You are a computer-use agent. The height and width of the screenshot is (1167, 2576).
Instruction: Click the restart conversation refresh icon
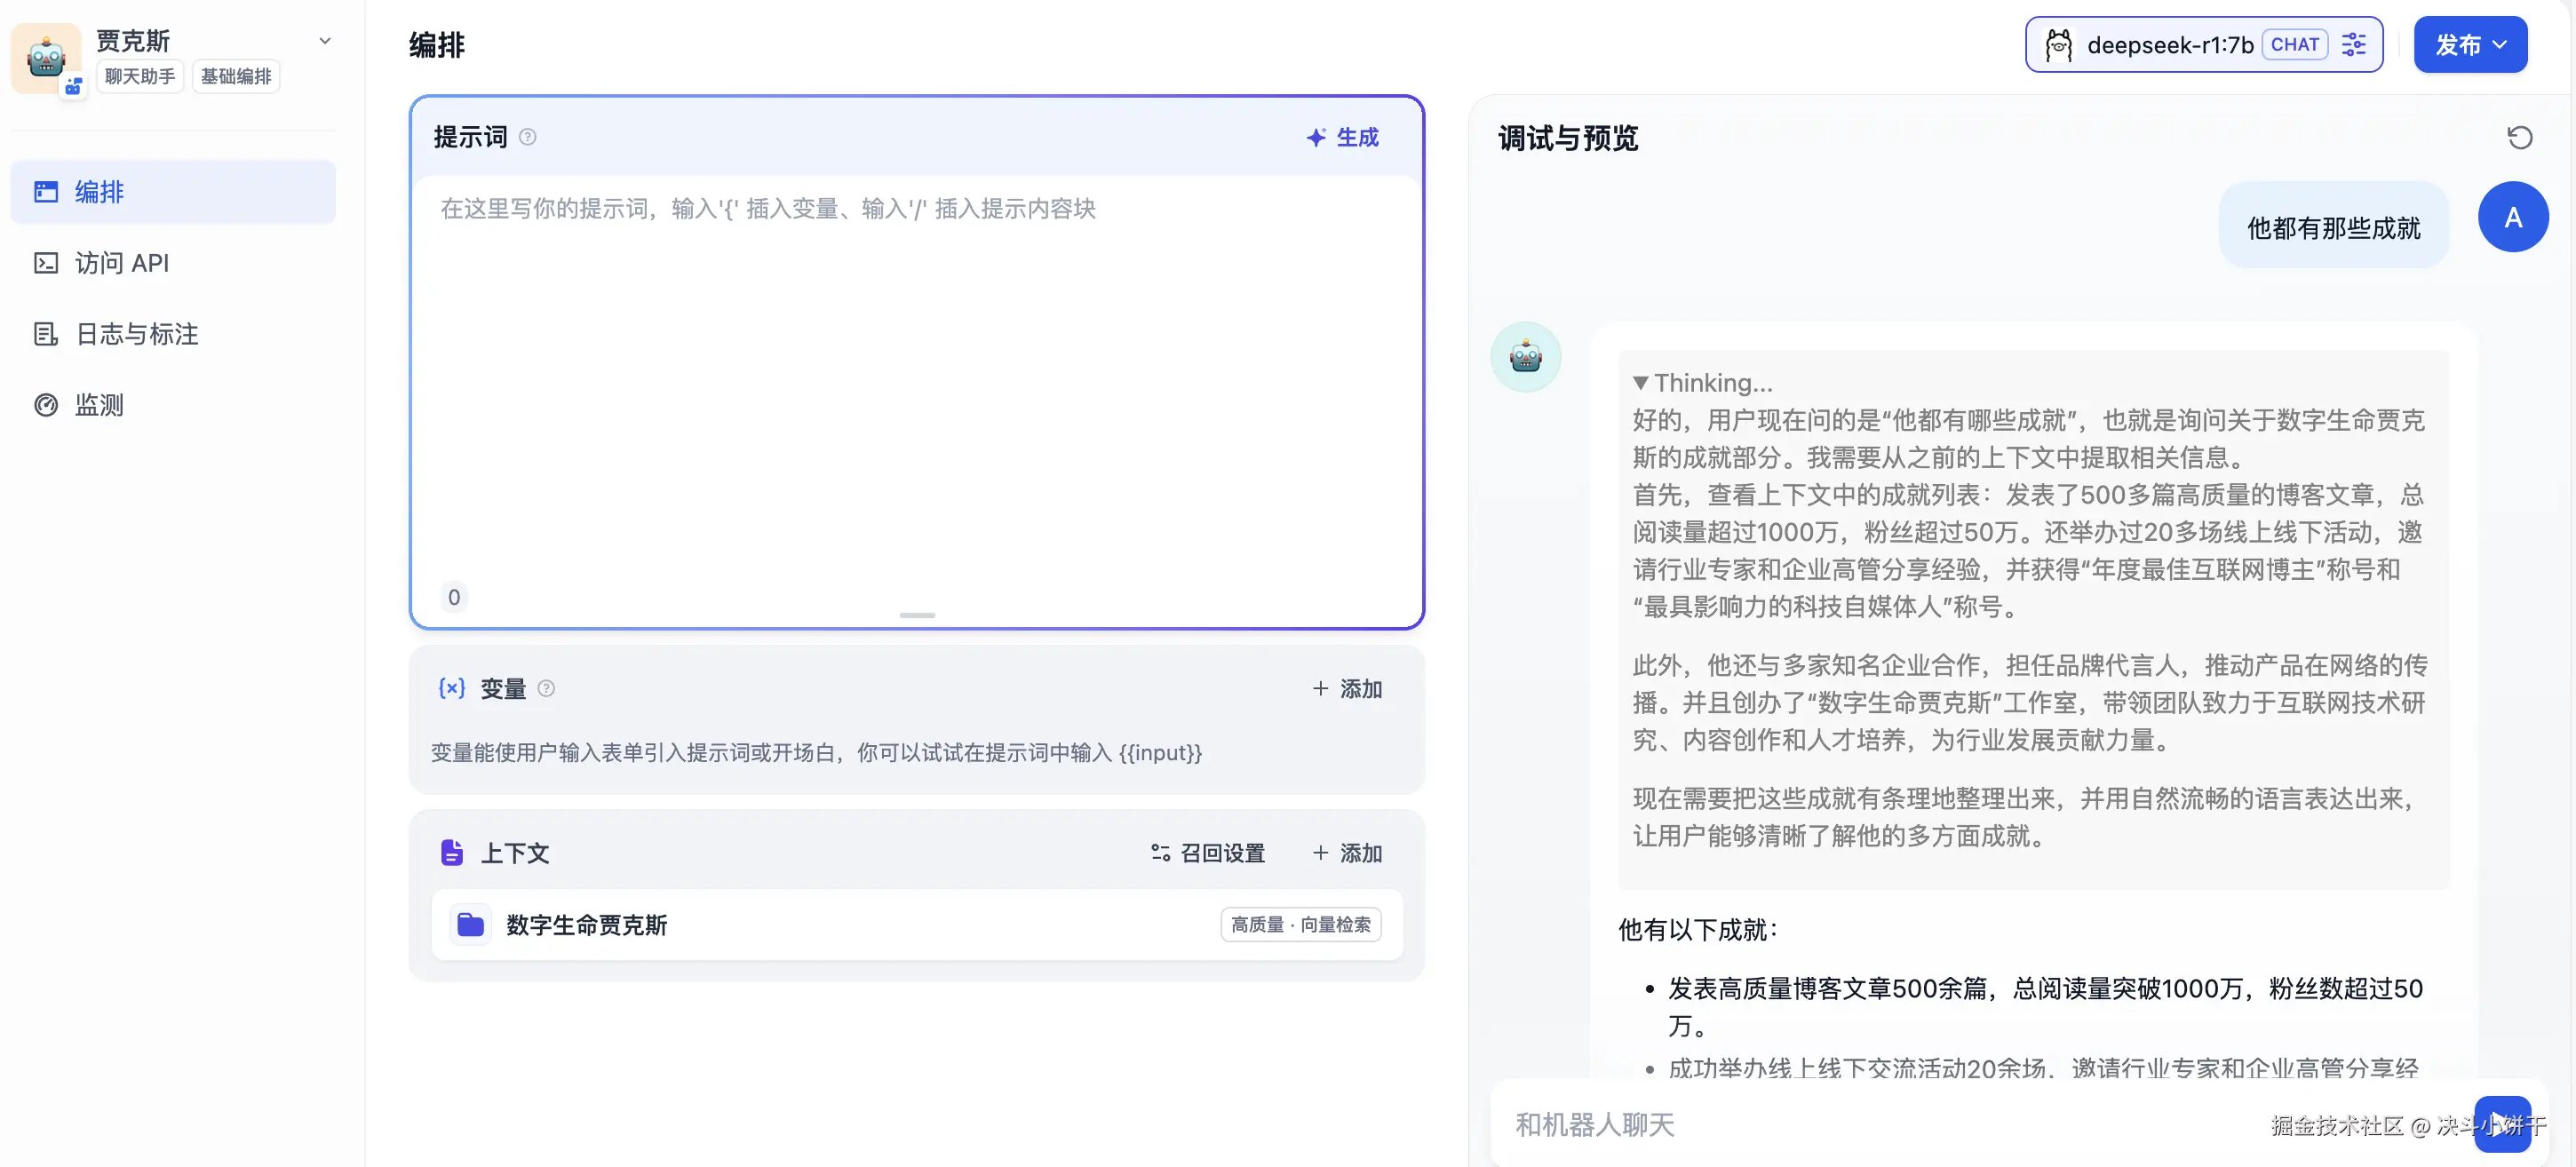[x=2519, y=138]
